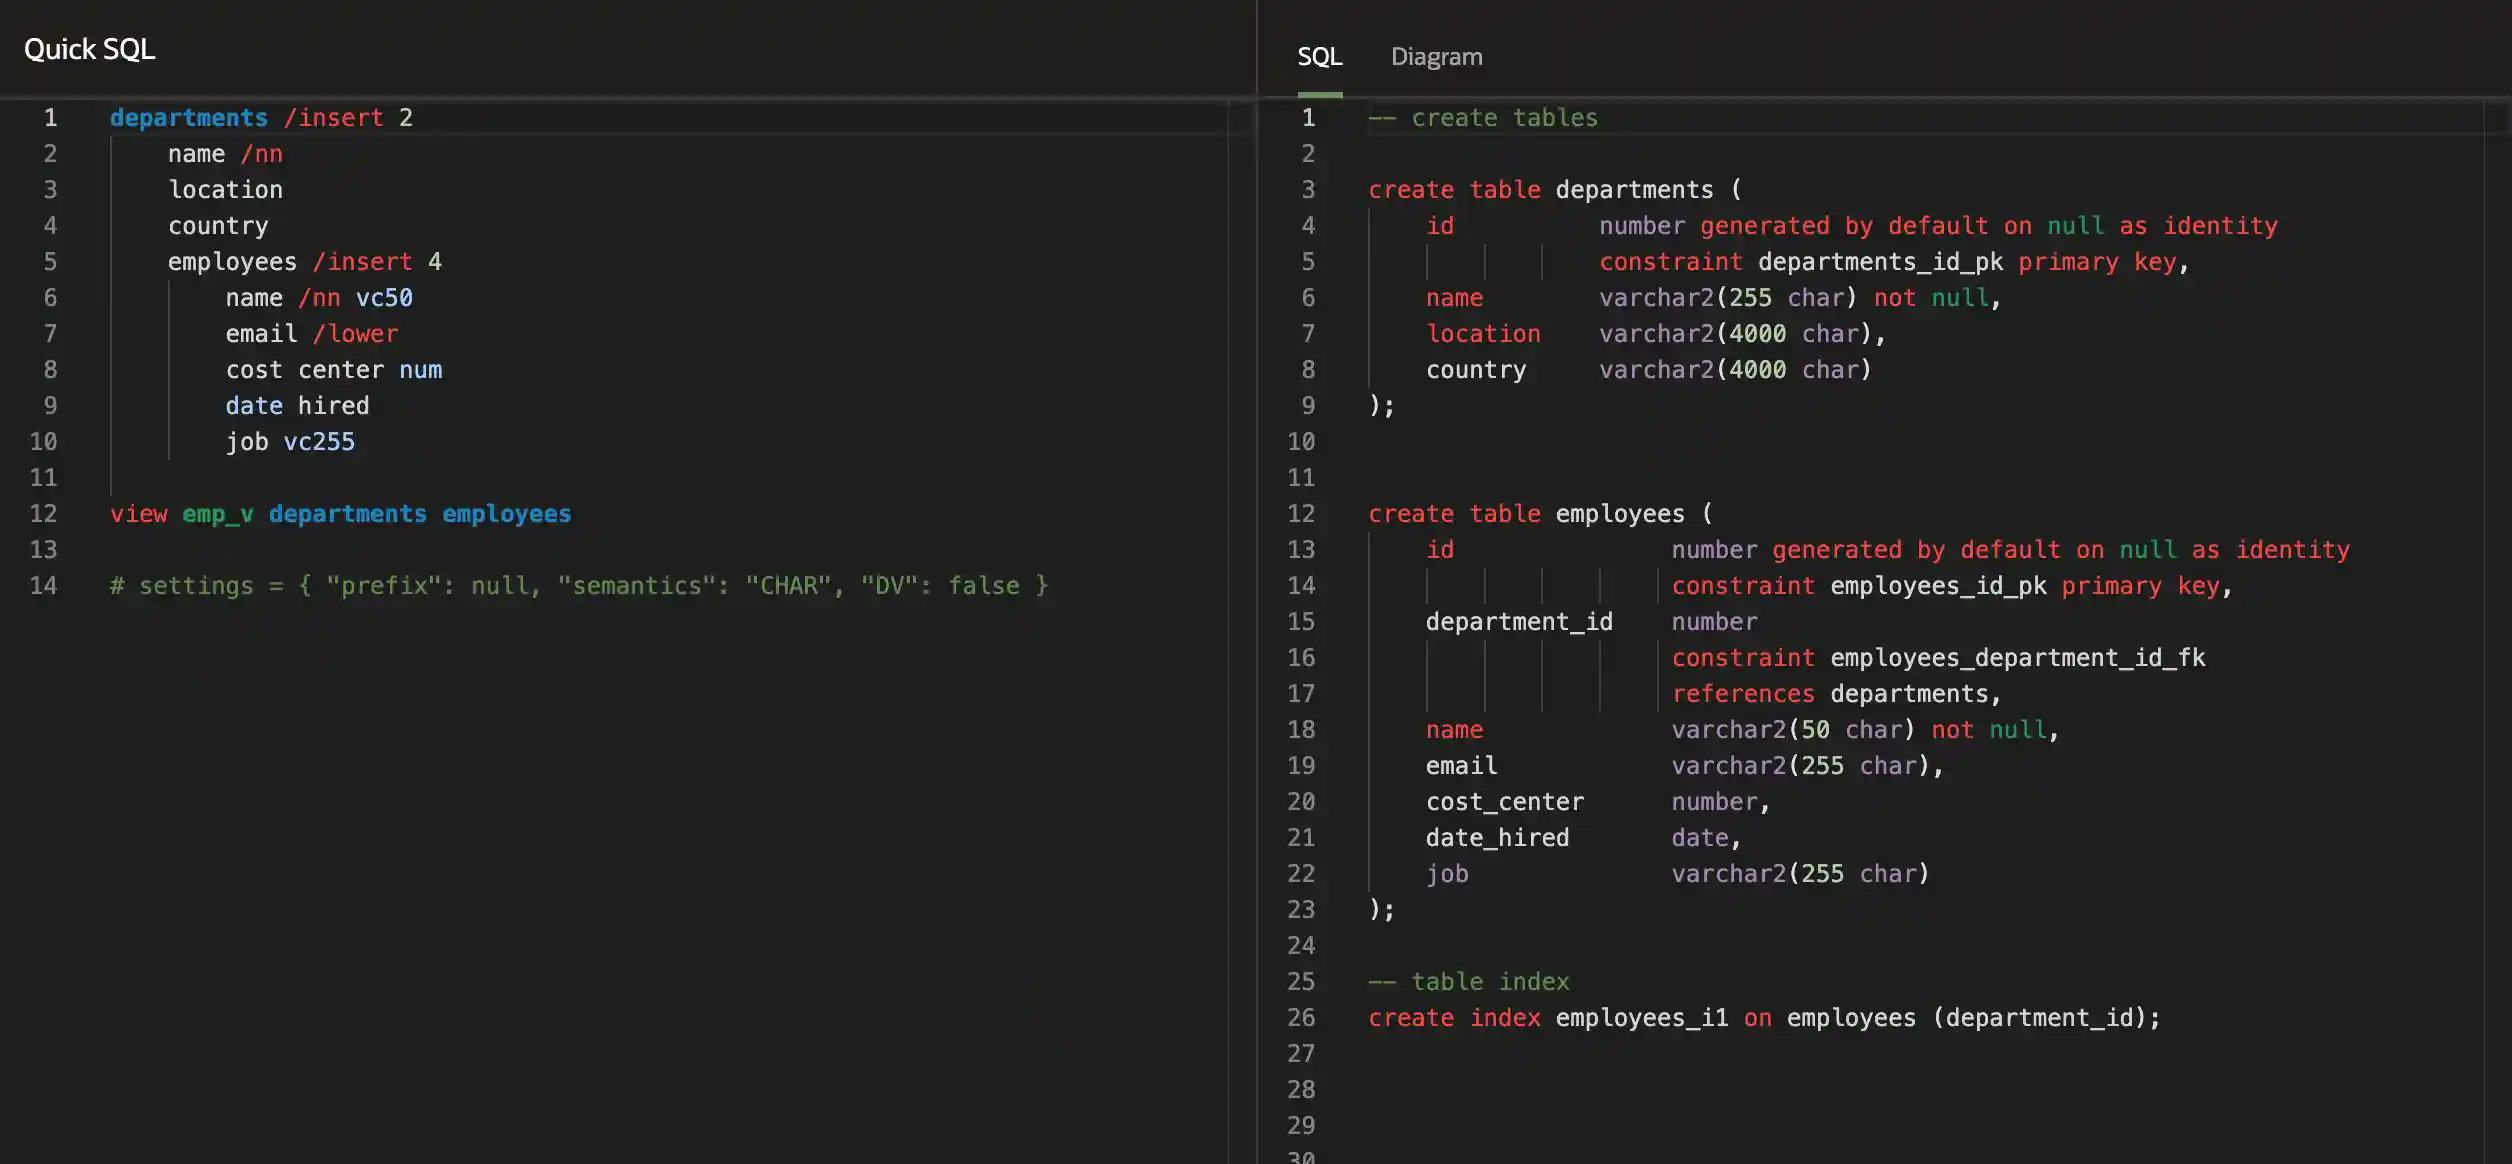The height and width of the screenshot is (1164, 2512).
Task: Select the create index employees_i1 line
Action: point(1764,1017)
